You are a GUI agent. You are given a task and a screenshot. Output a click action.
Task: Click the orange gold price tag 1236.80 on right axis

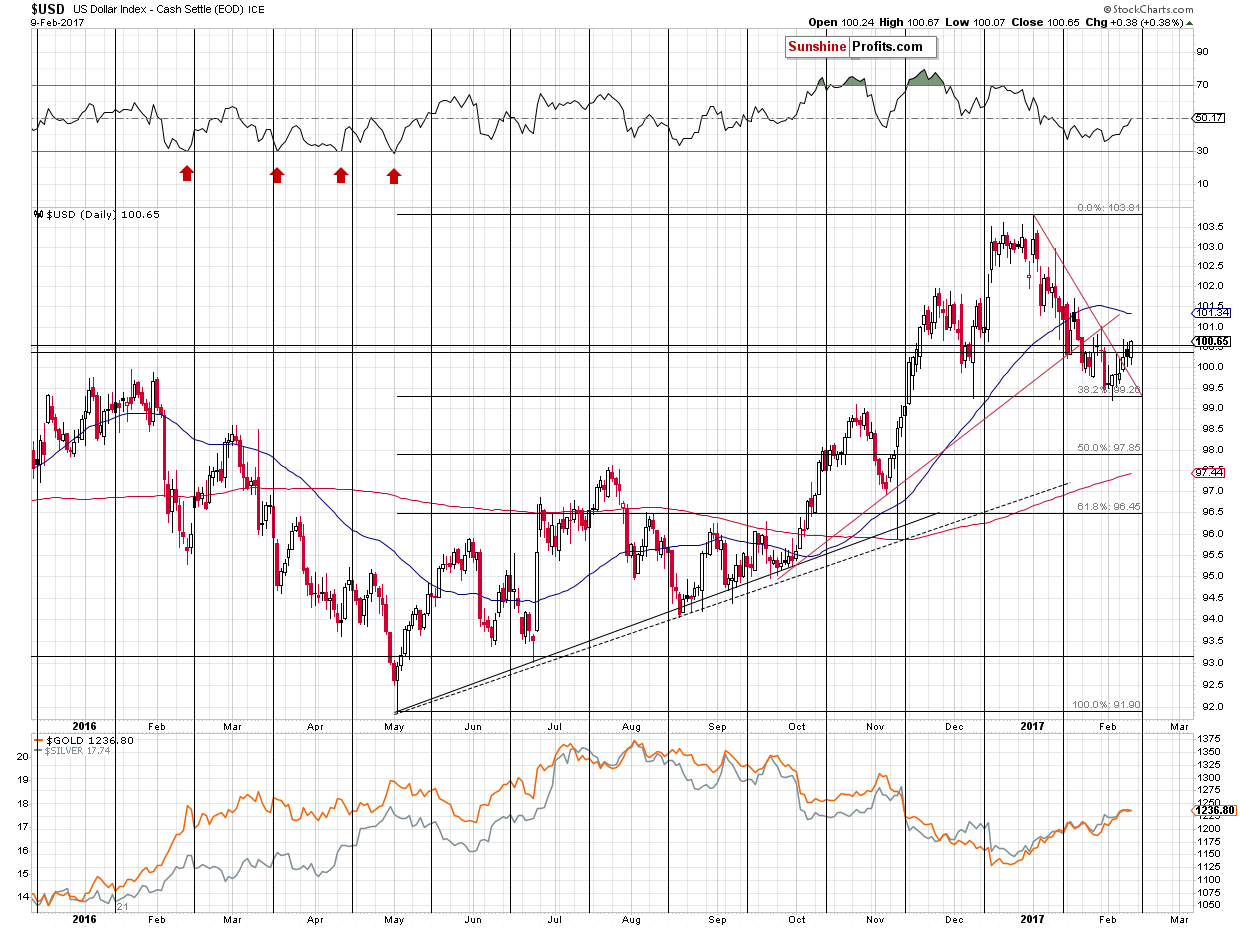1213,811
